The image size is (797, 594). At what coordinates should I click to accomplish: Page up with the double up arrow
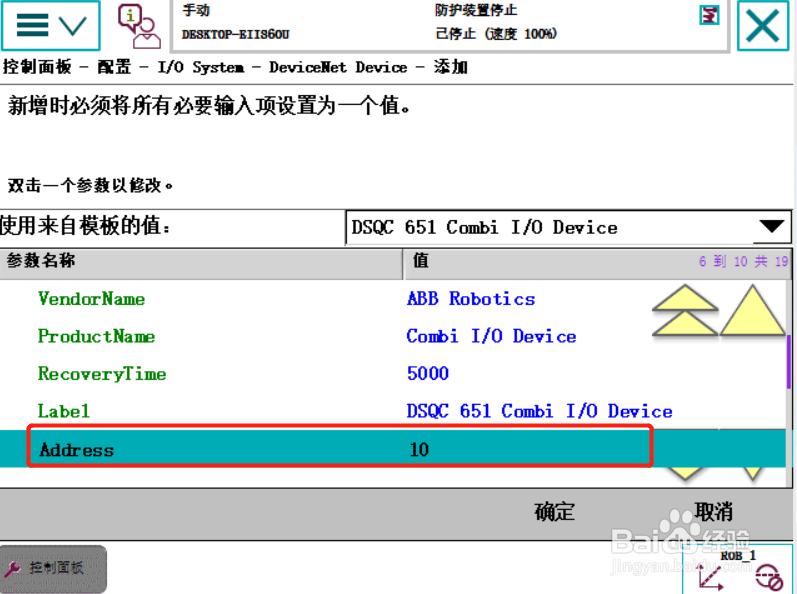(x=685, y=310)
